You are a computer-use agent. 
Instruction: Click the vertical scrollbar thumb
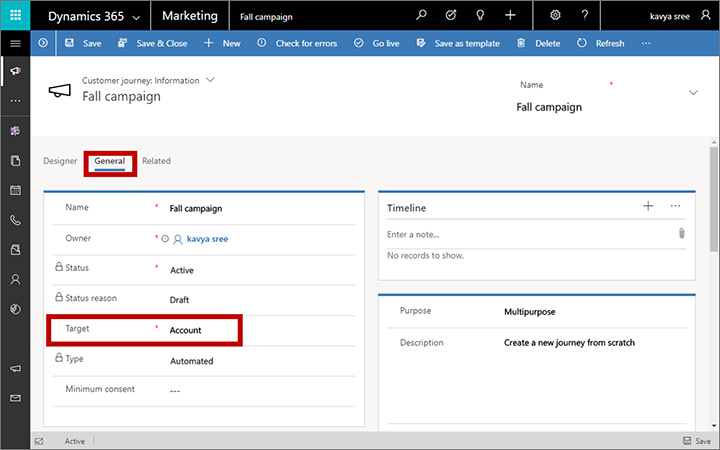point(714,199)
